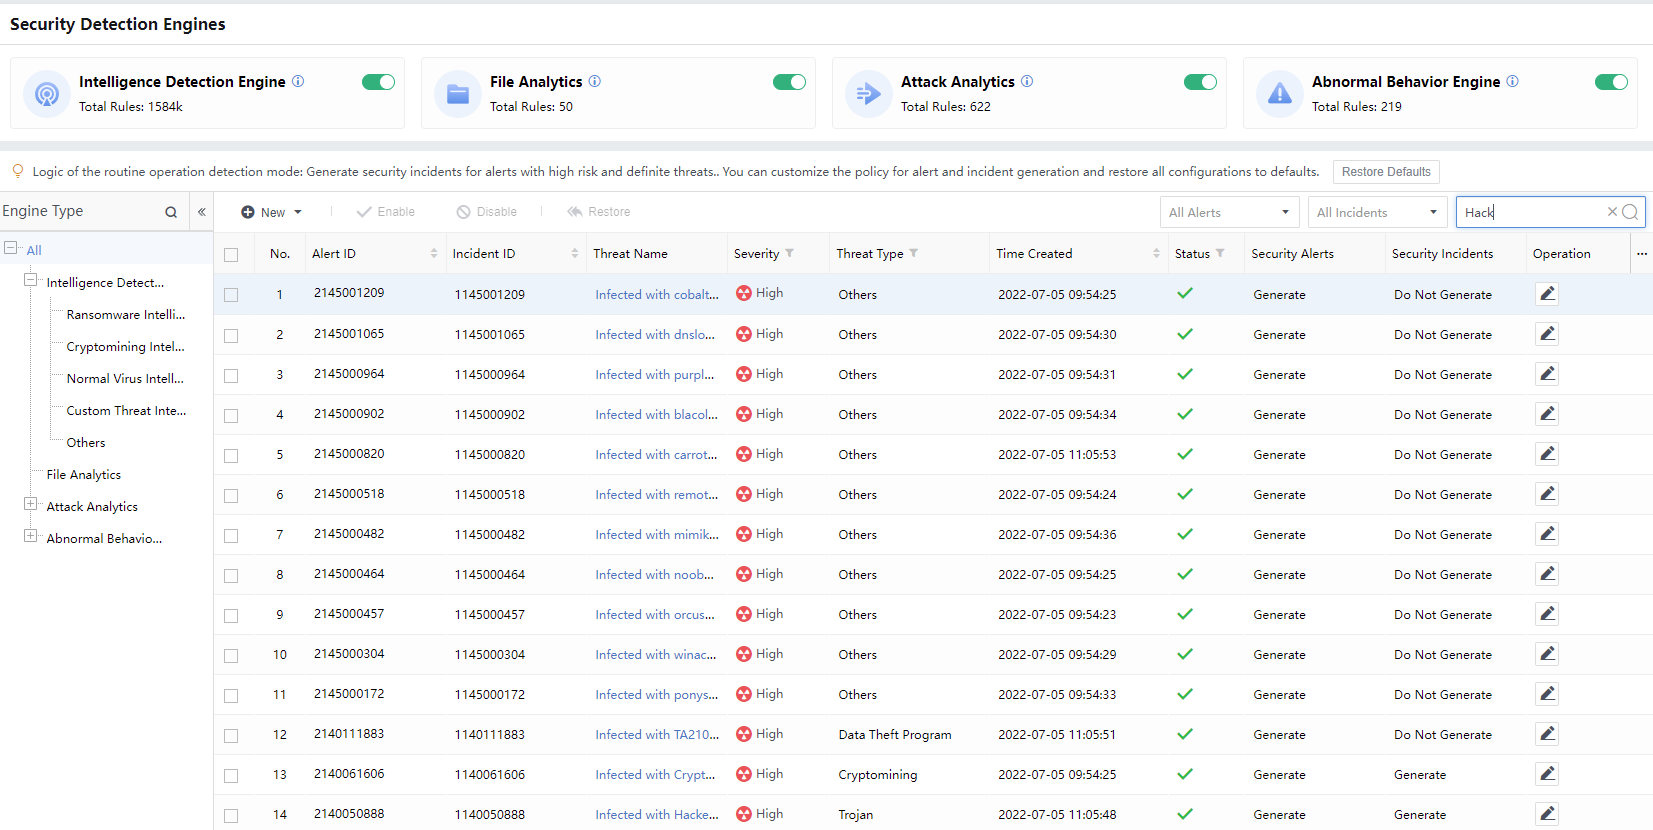Click the column settings ellipsis icon
This screenshot has height=830, width=1653.
coord(1641,254)
